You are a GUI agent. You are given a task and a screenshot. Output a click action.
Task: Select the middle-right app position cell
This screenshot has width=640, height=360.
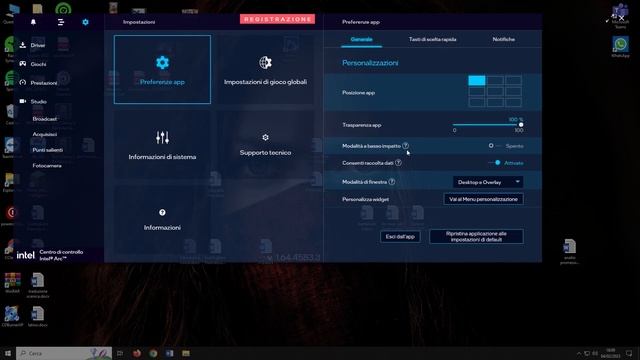click(513, 91)
